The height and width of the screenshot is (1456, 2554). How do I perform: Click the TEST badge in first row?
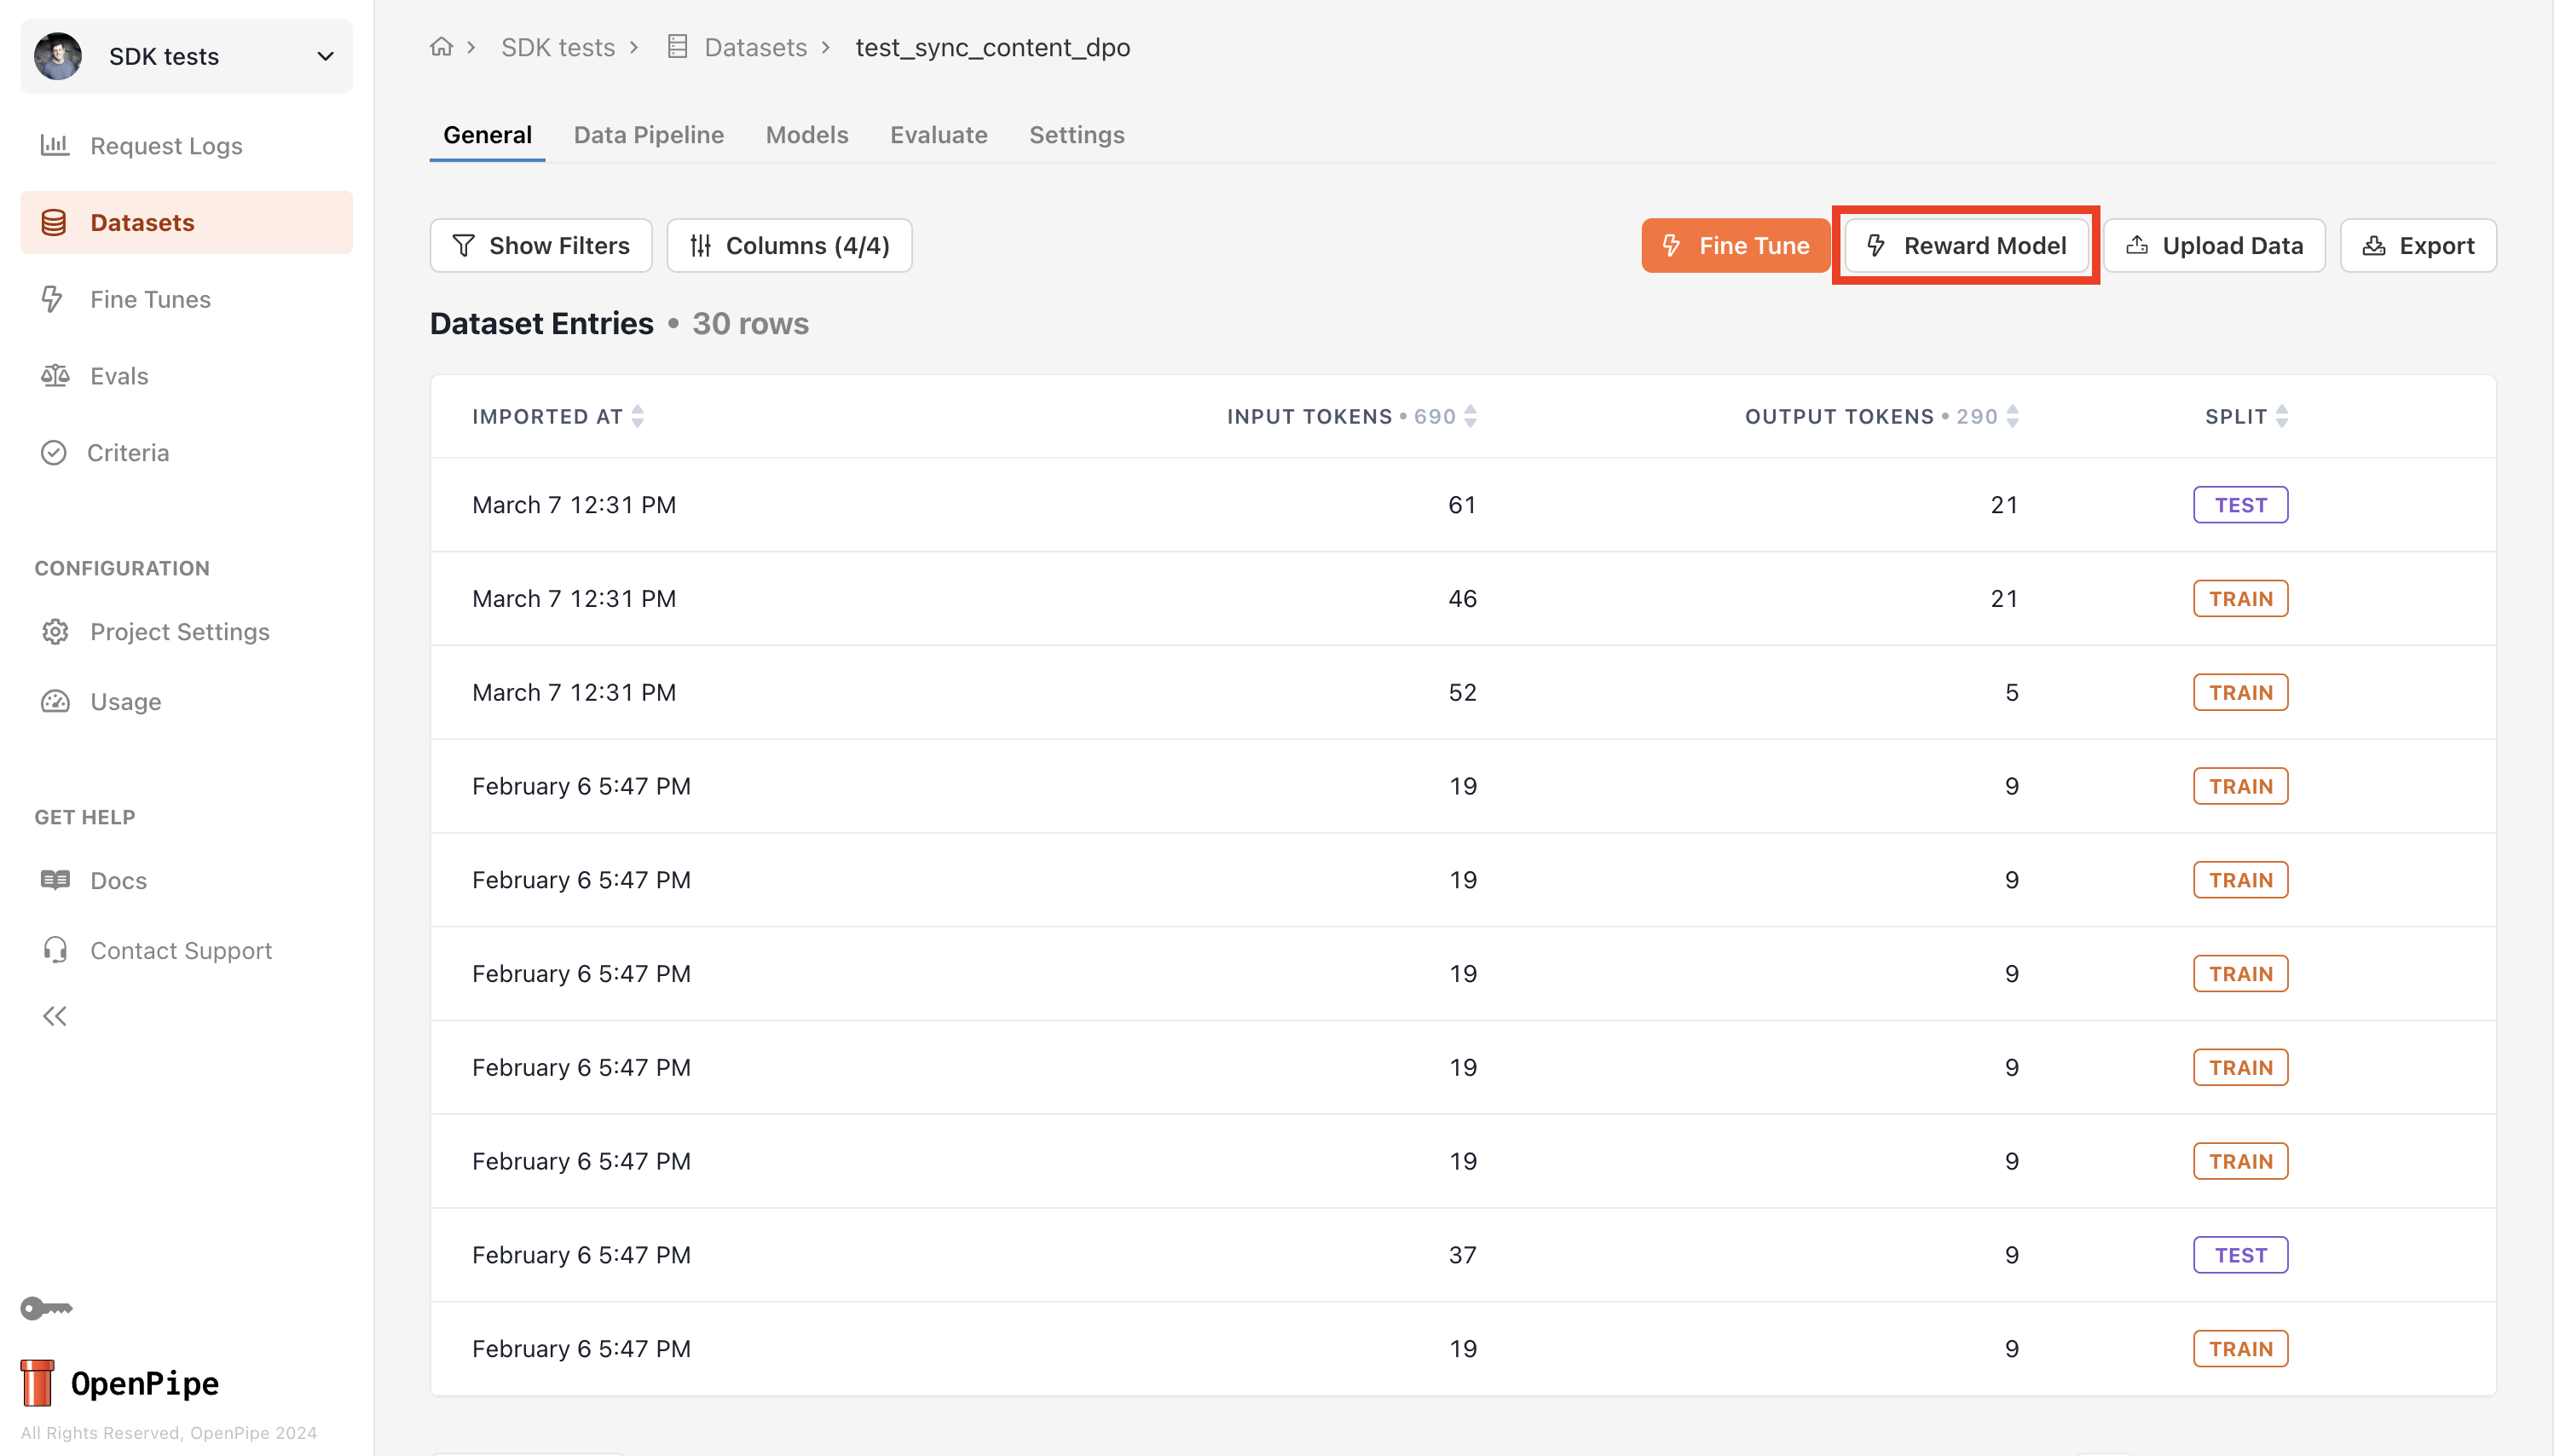coord(2240,505)
